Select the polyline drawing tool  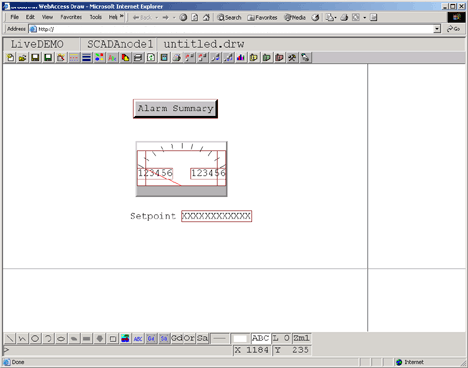pos(22,339)
